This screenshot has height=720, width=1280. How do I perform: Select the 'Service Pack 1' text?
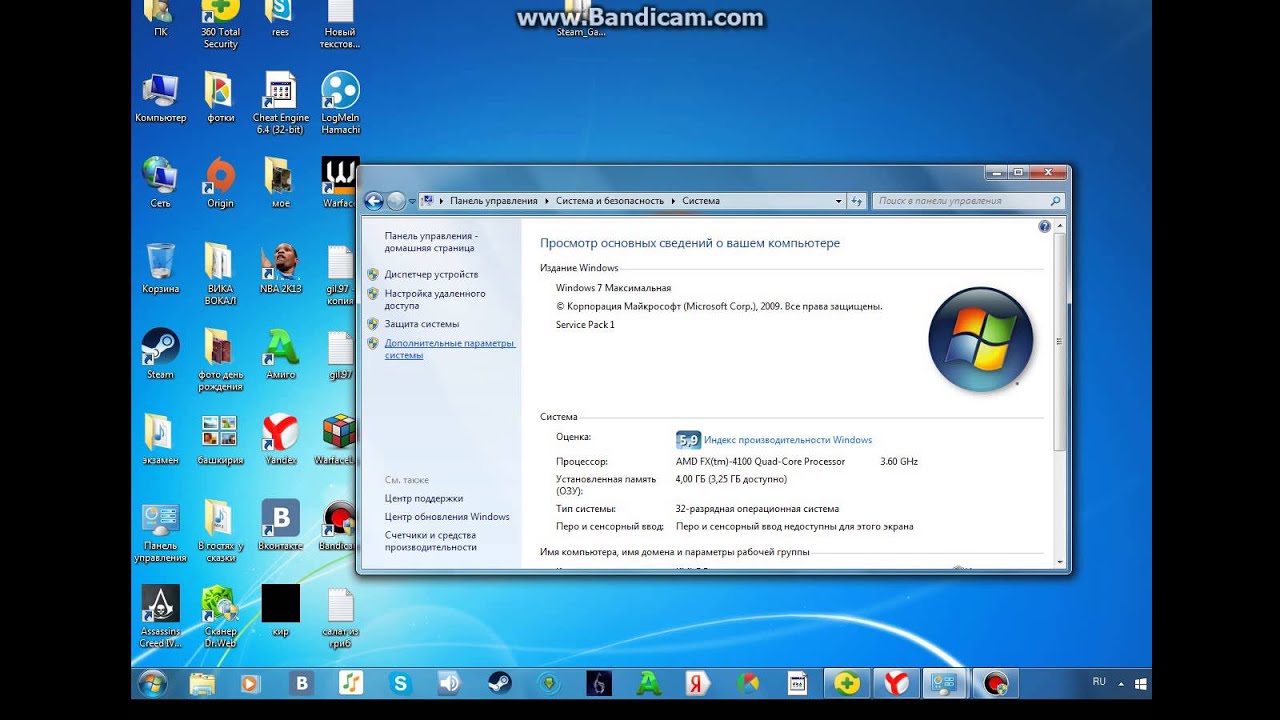(585, 325)
